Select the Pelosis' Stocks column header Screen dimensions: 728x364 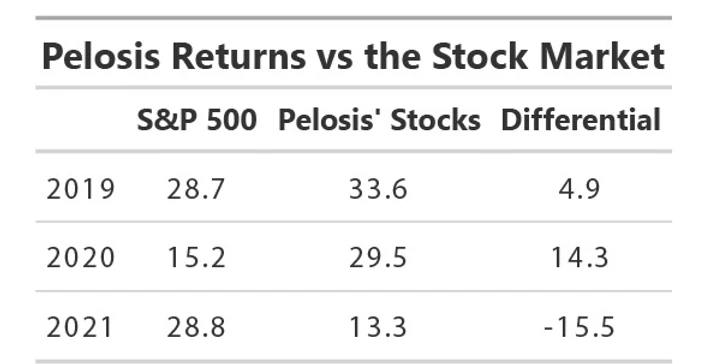379,120
